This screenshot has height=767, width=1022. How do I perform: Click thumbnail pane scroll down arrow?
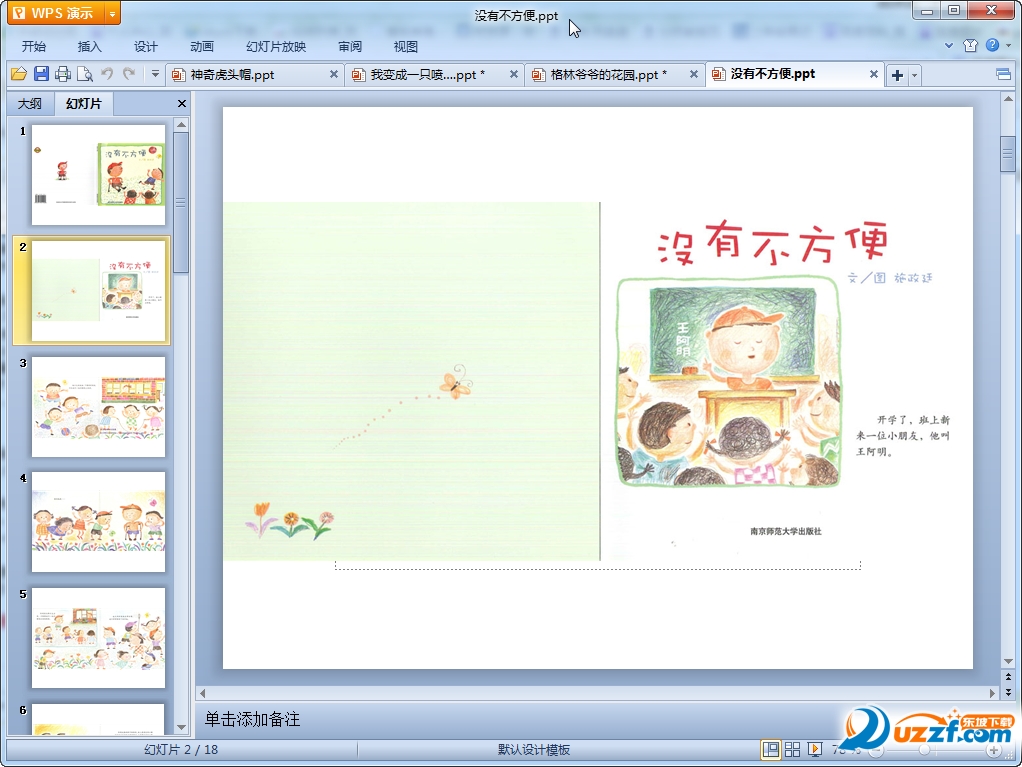point(181,727)
